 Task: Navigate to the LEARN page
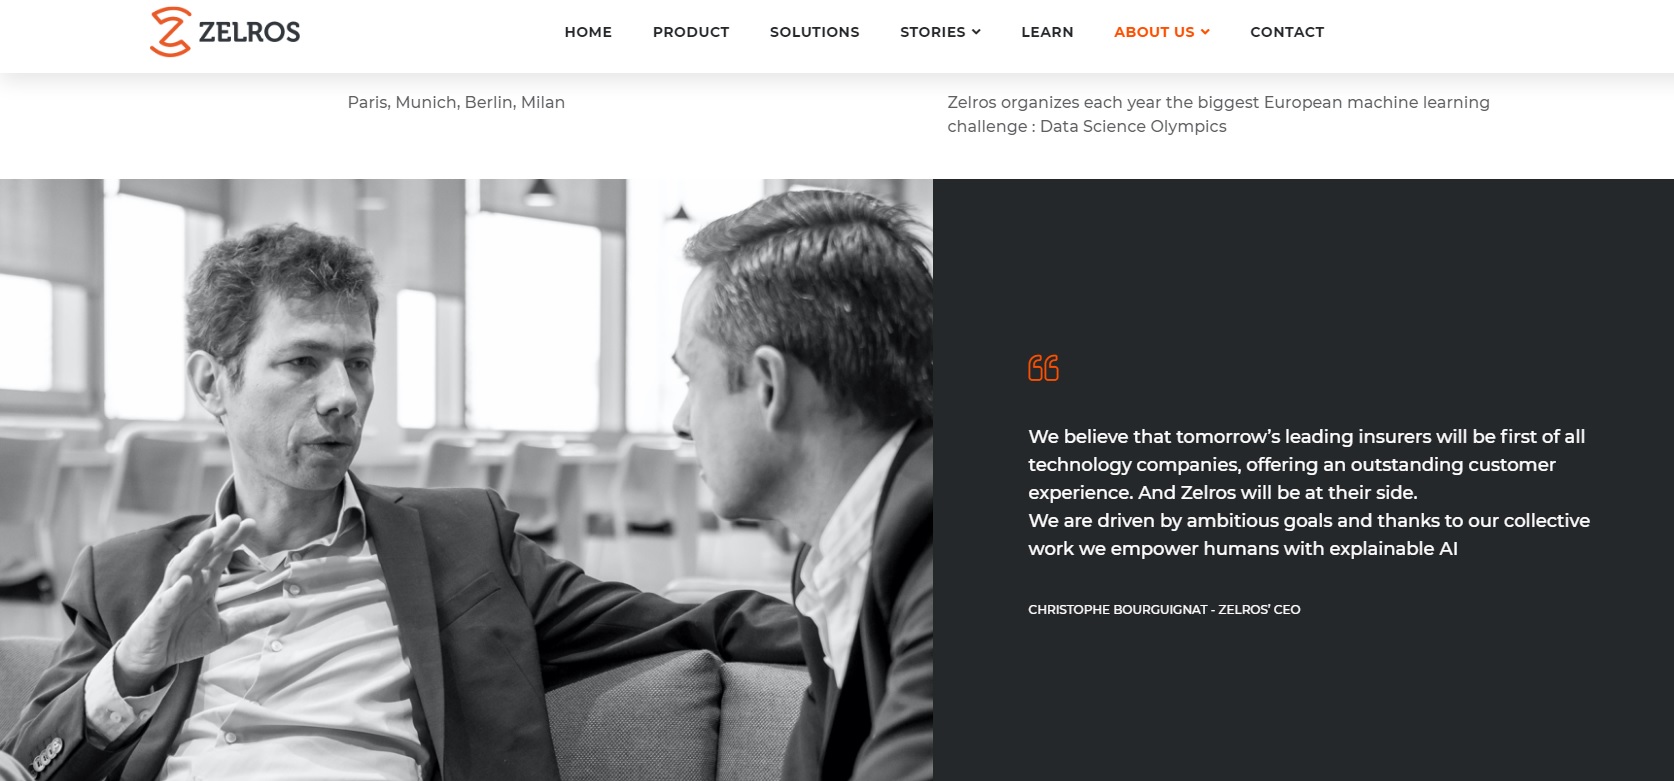coord(1047,32)
